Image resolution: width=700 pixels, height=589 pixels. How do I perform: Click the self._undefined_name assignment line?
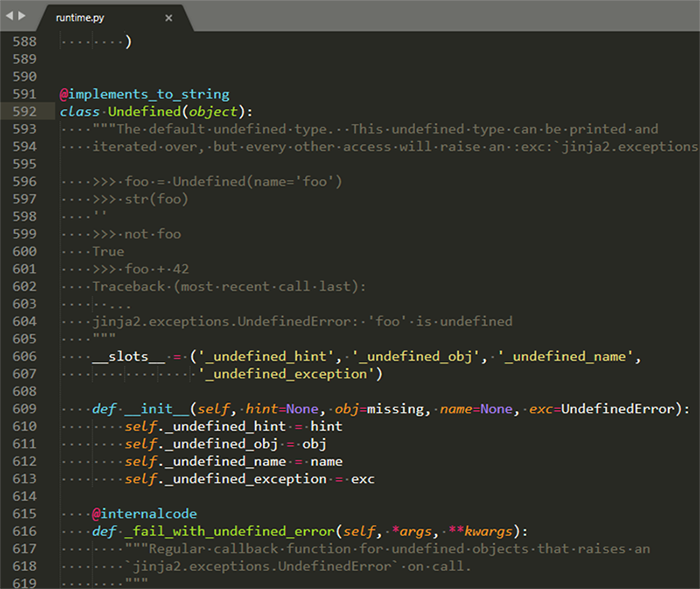(x=234, y=461)
